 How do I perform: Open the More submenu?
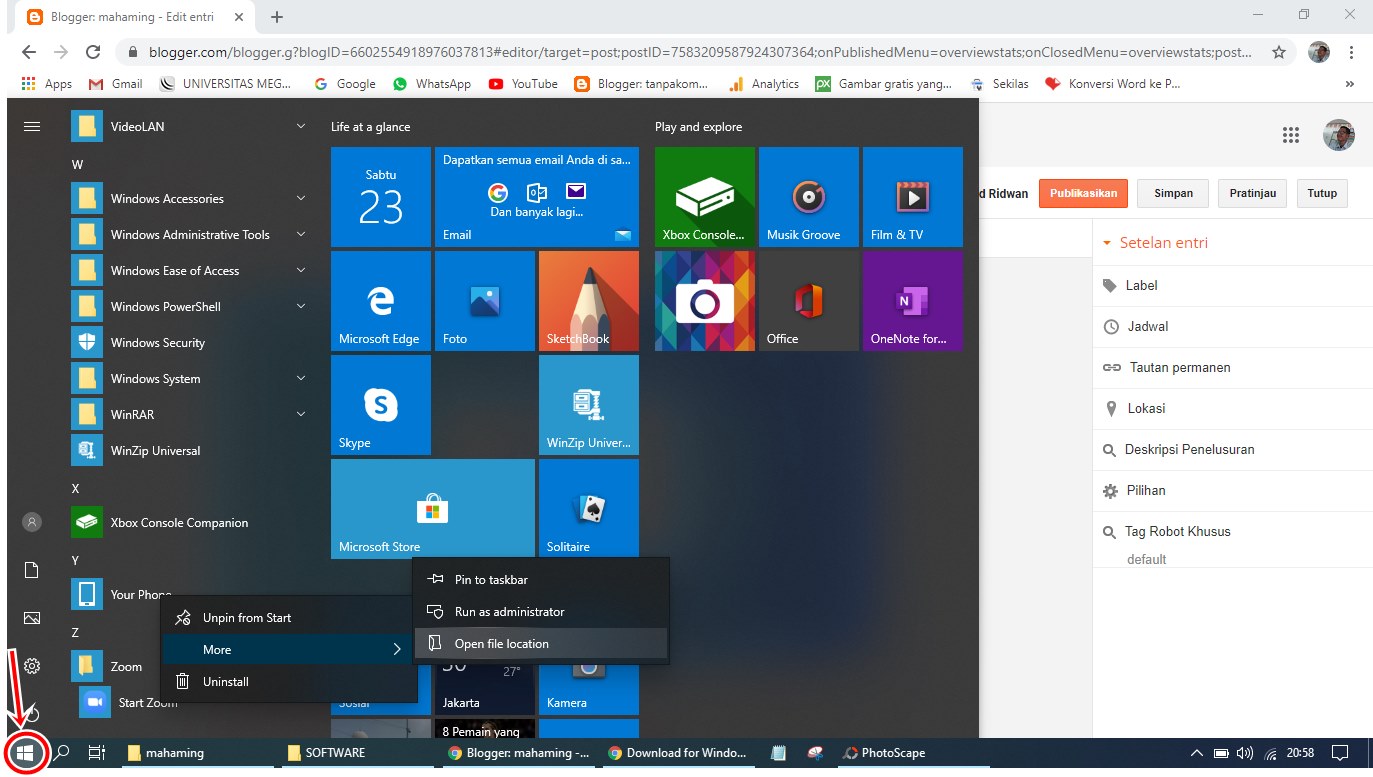288,650
